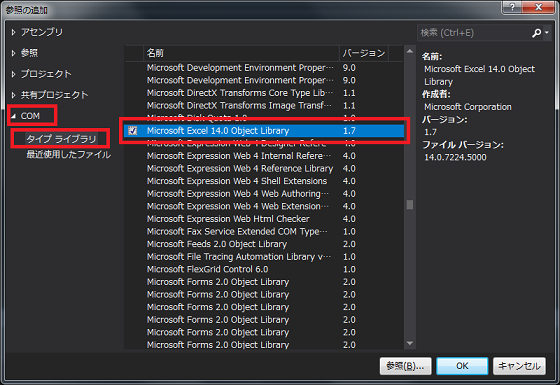
Task: Click the search magnifier icon
Action: [536, 33]
